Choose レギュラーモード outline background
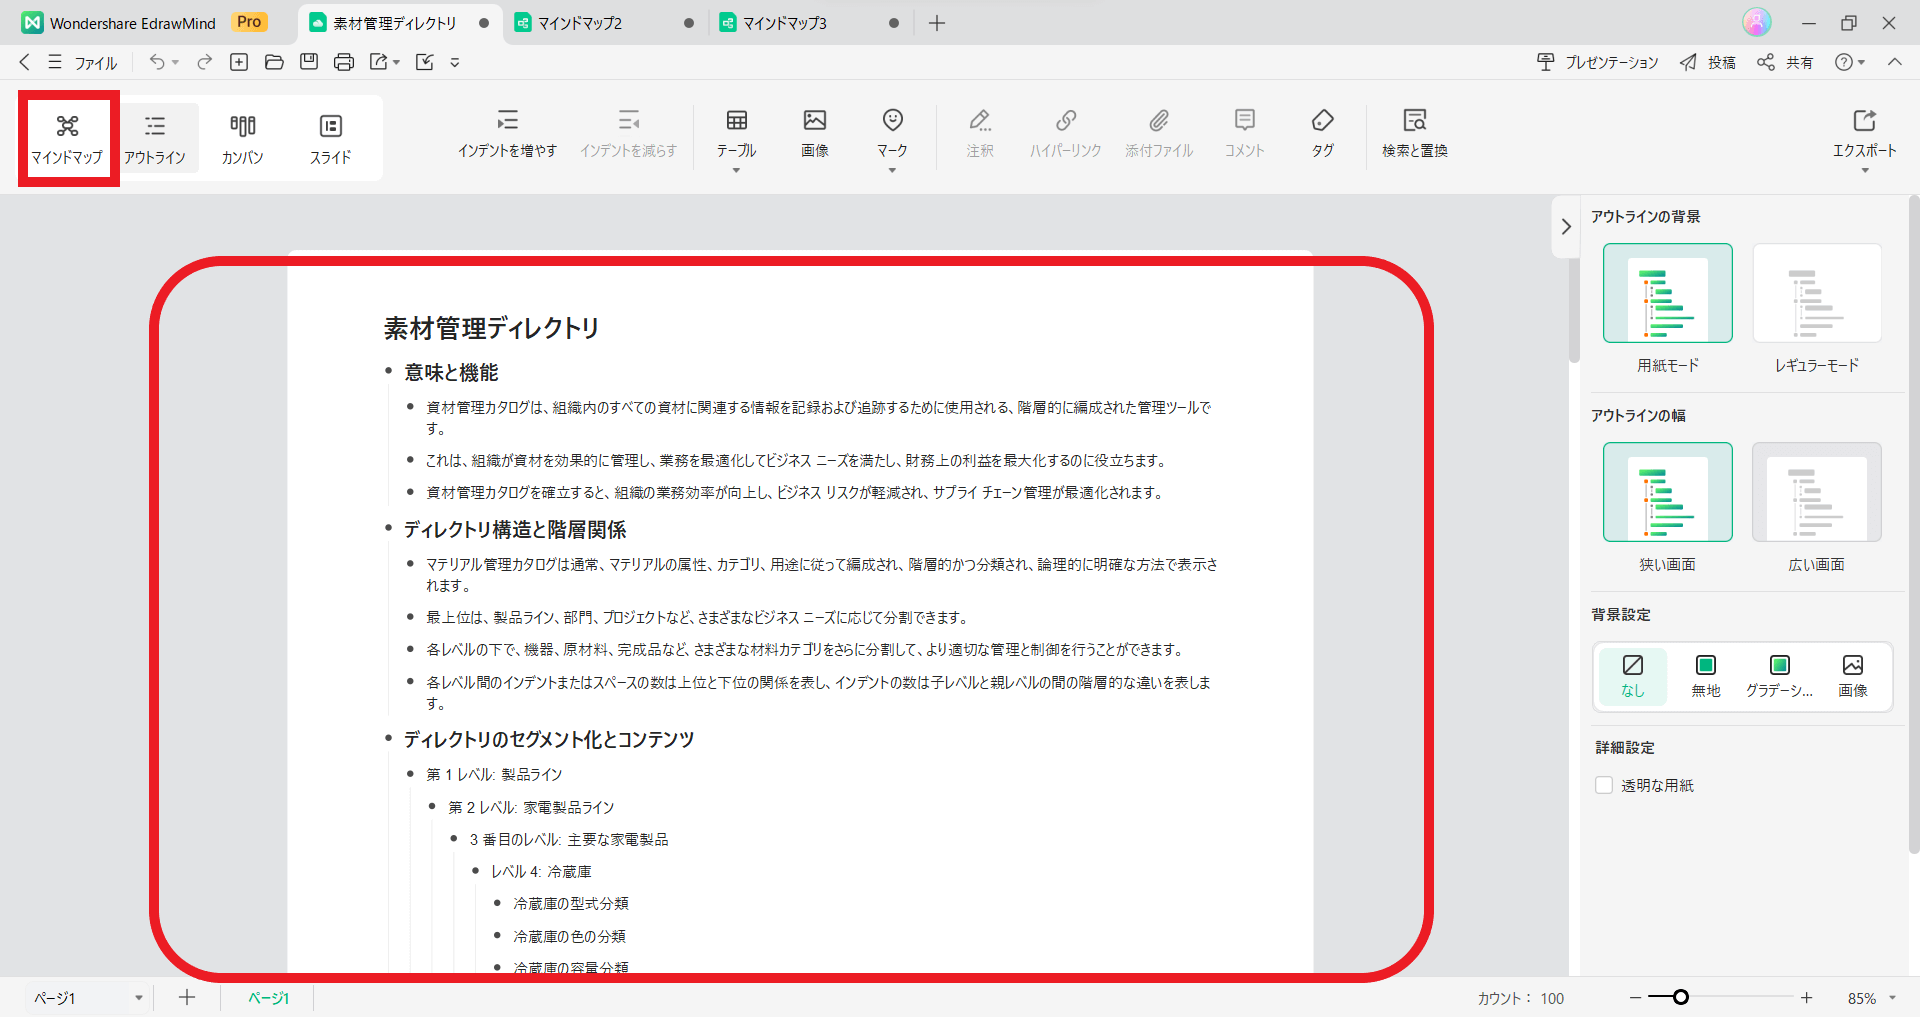The image size is (1920, 1017). tap(1817, 293)
